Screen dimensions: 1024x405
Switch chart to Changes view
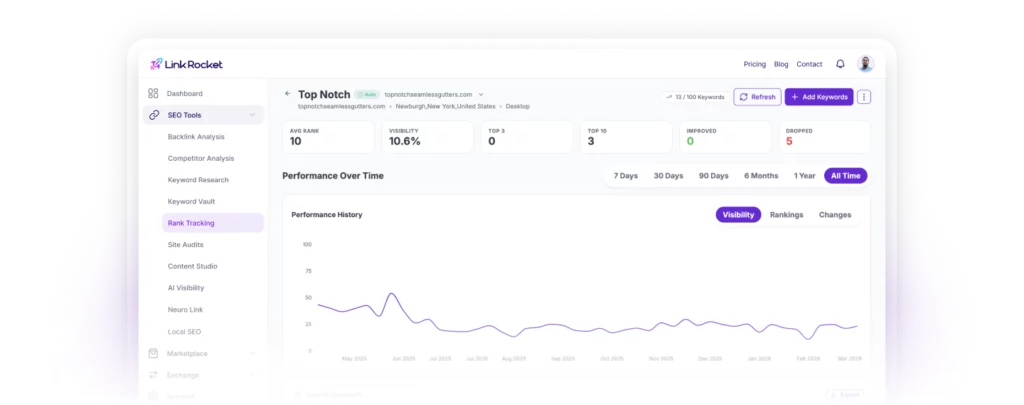point(835,214)
